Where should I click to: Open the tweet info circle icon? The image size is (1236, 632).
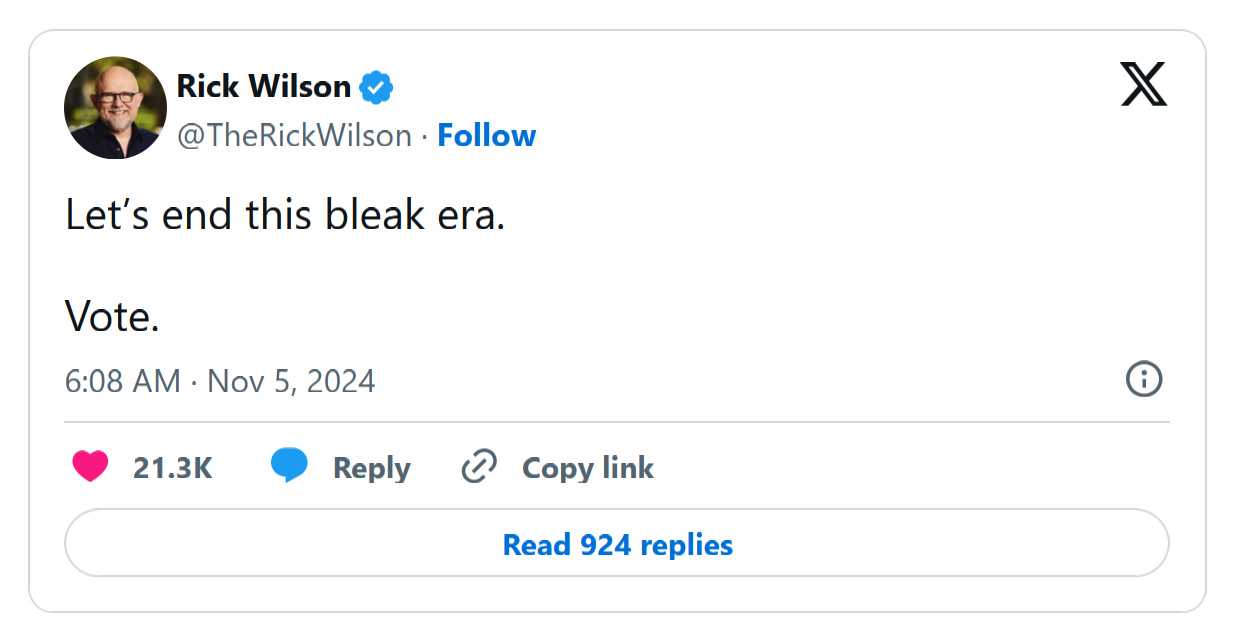click(x=1144, y=380)
